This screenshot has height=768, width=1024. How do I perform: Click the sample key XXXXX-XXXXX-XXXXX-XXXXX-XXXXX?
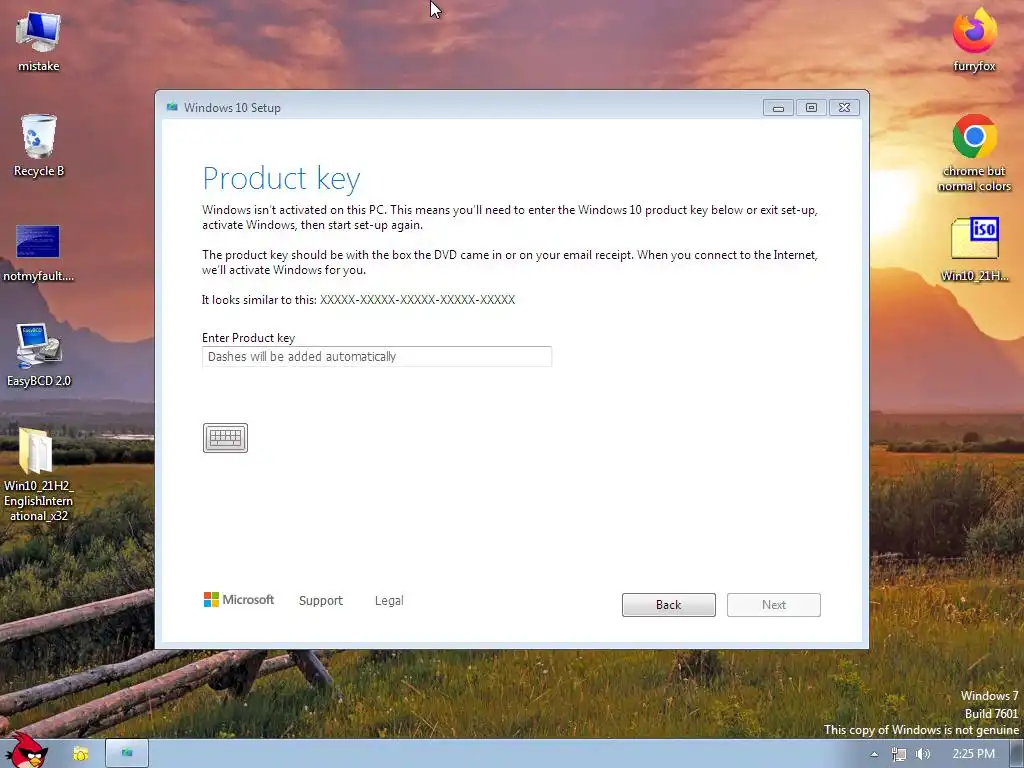tap(417, 300)
